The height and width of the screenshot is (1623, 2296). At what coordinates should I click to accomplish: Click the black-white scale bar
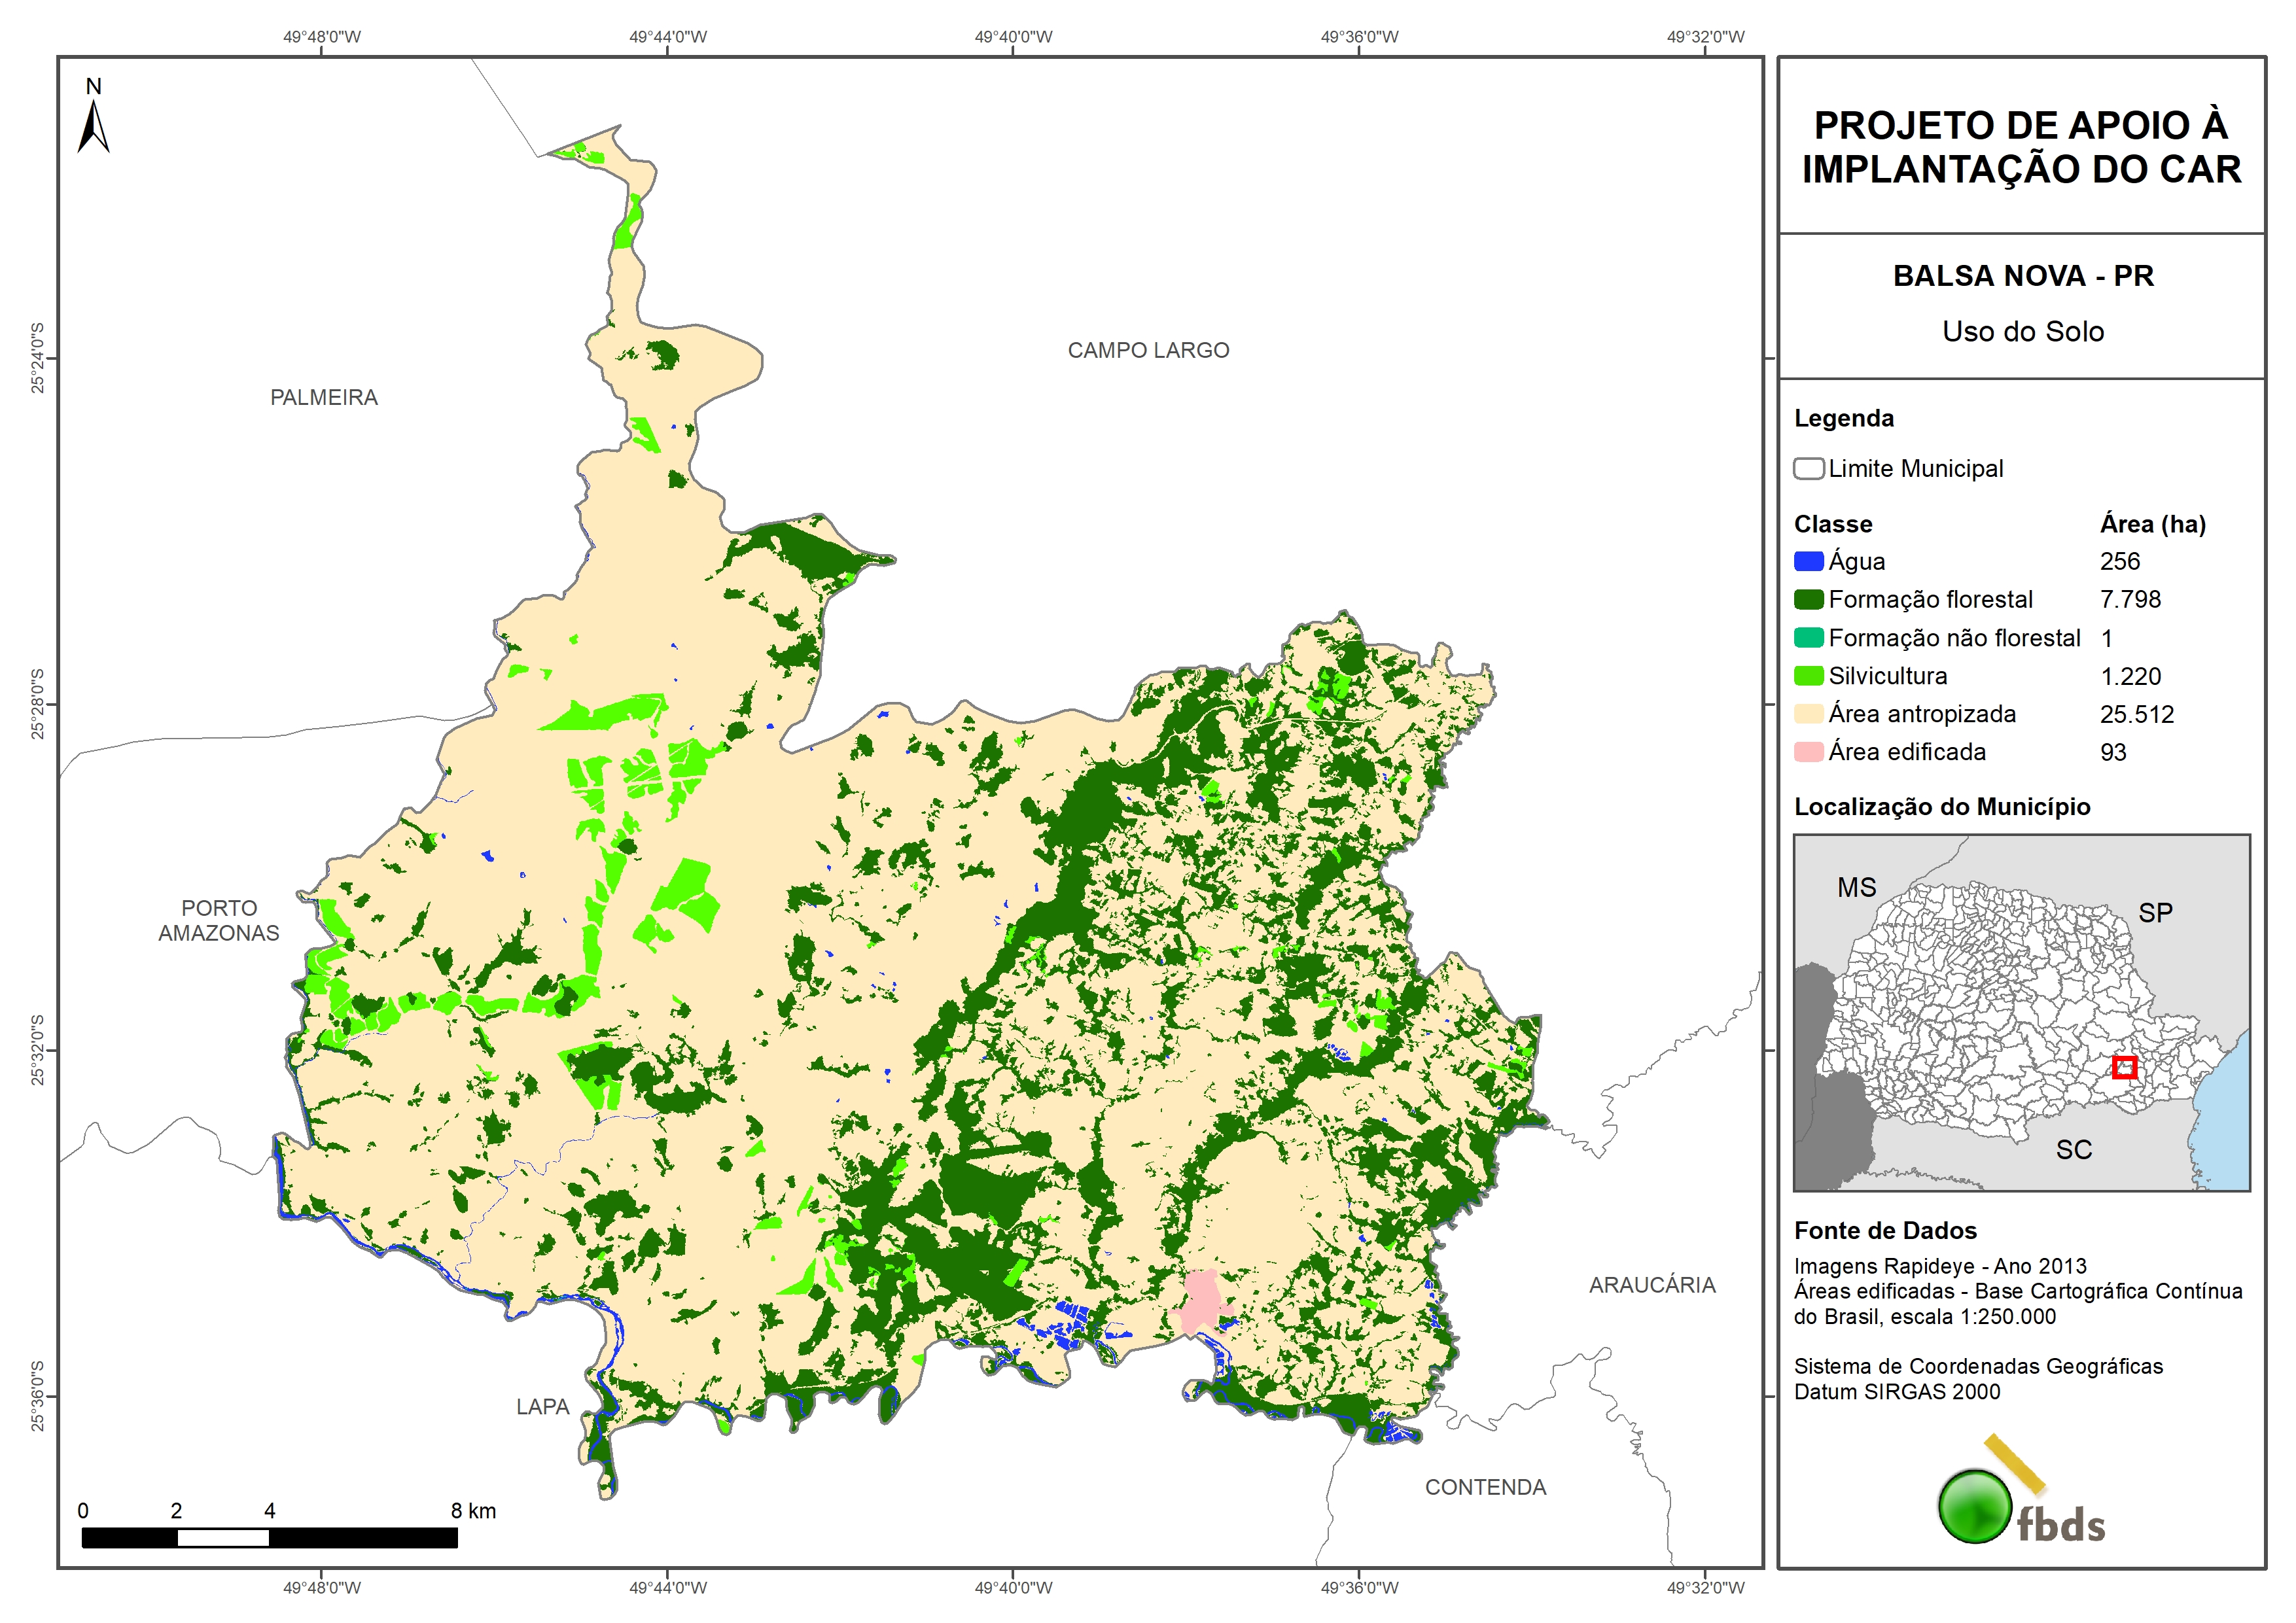point(269,1537)
